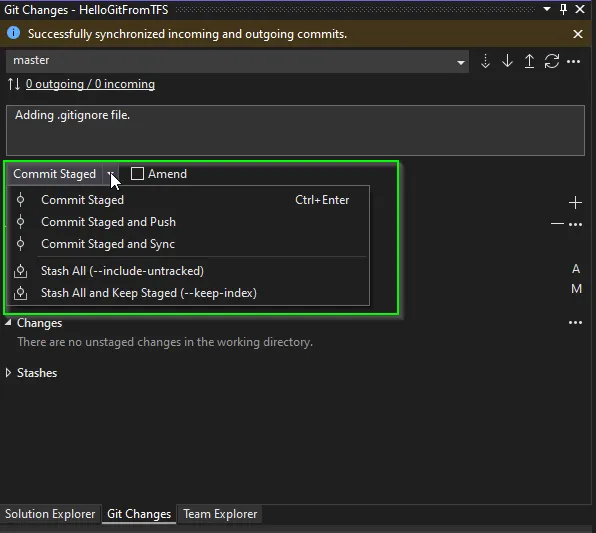Screen dimensions: 596x533
Task: Click the minus icon to unstage all
Action: coord(557,224)
